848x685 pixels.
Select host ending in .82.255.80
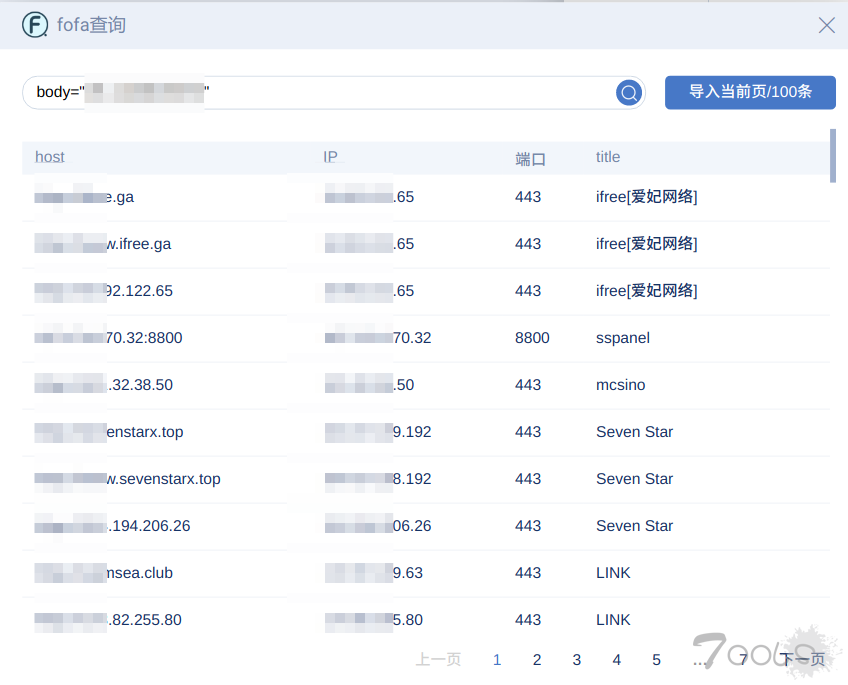[x=108, y=620]
